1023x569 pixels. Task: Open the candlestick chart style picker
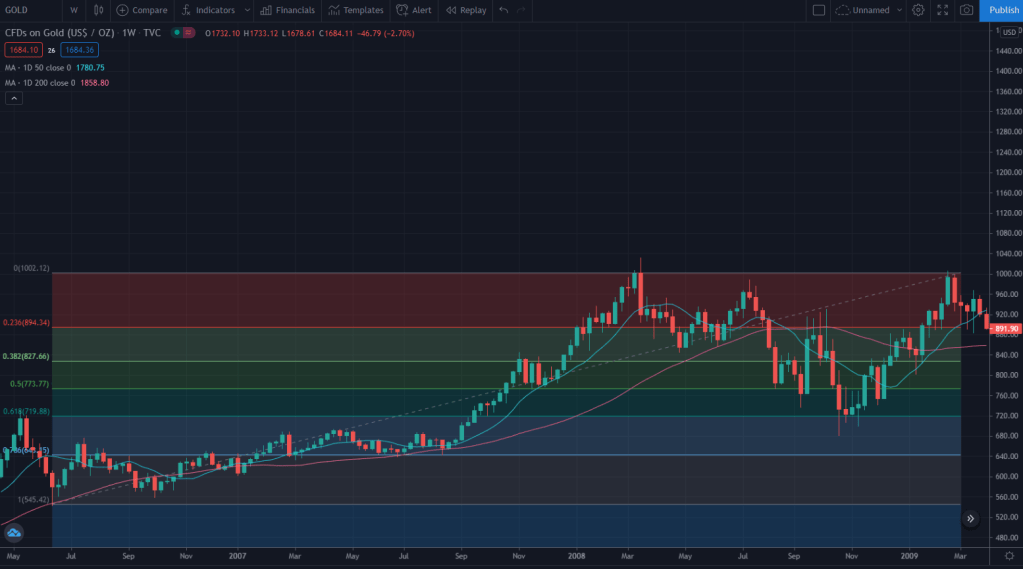pos(97,10)
